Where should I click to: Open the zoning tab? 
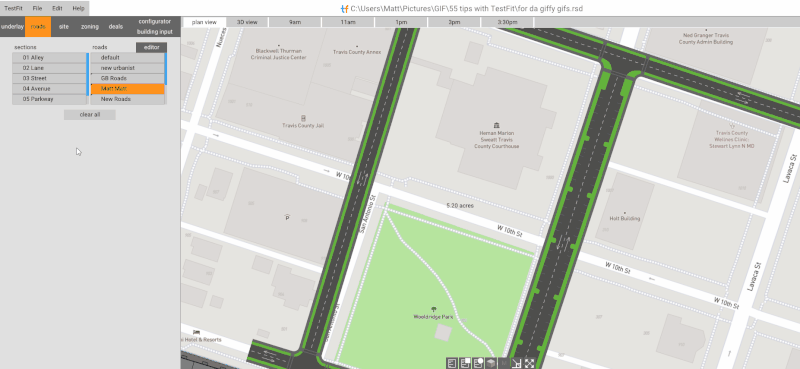click(x=90, y=27)
